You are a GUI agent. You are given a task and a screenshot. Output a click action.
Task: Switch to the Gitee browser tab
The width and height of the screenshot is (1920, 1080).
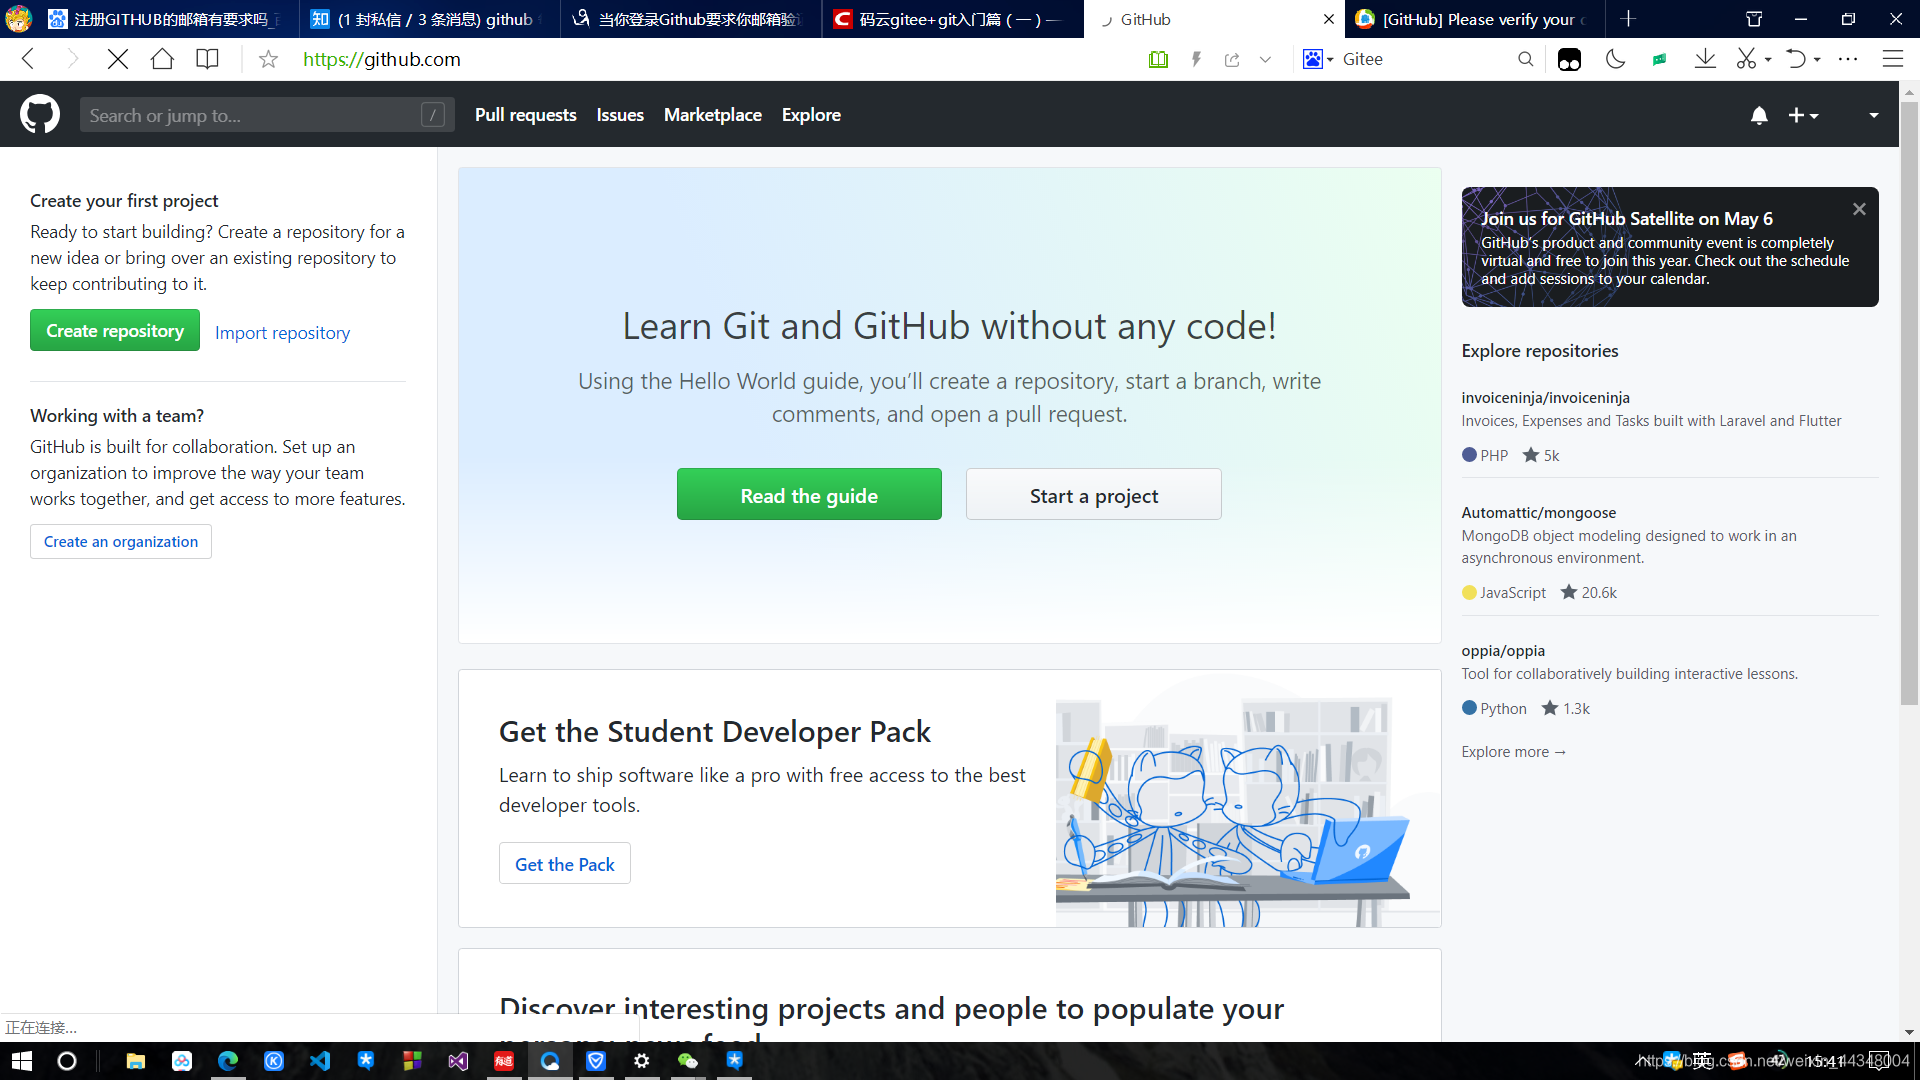coord(950,19)
